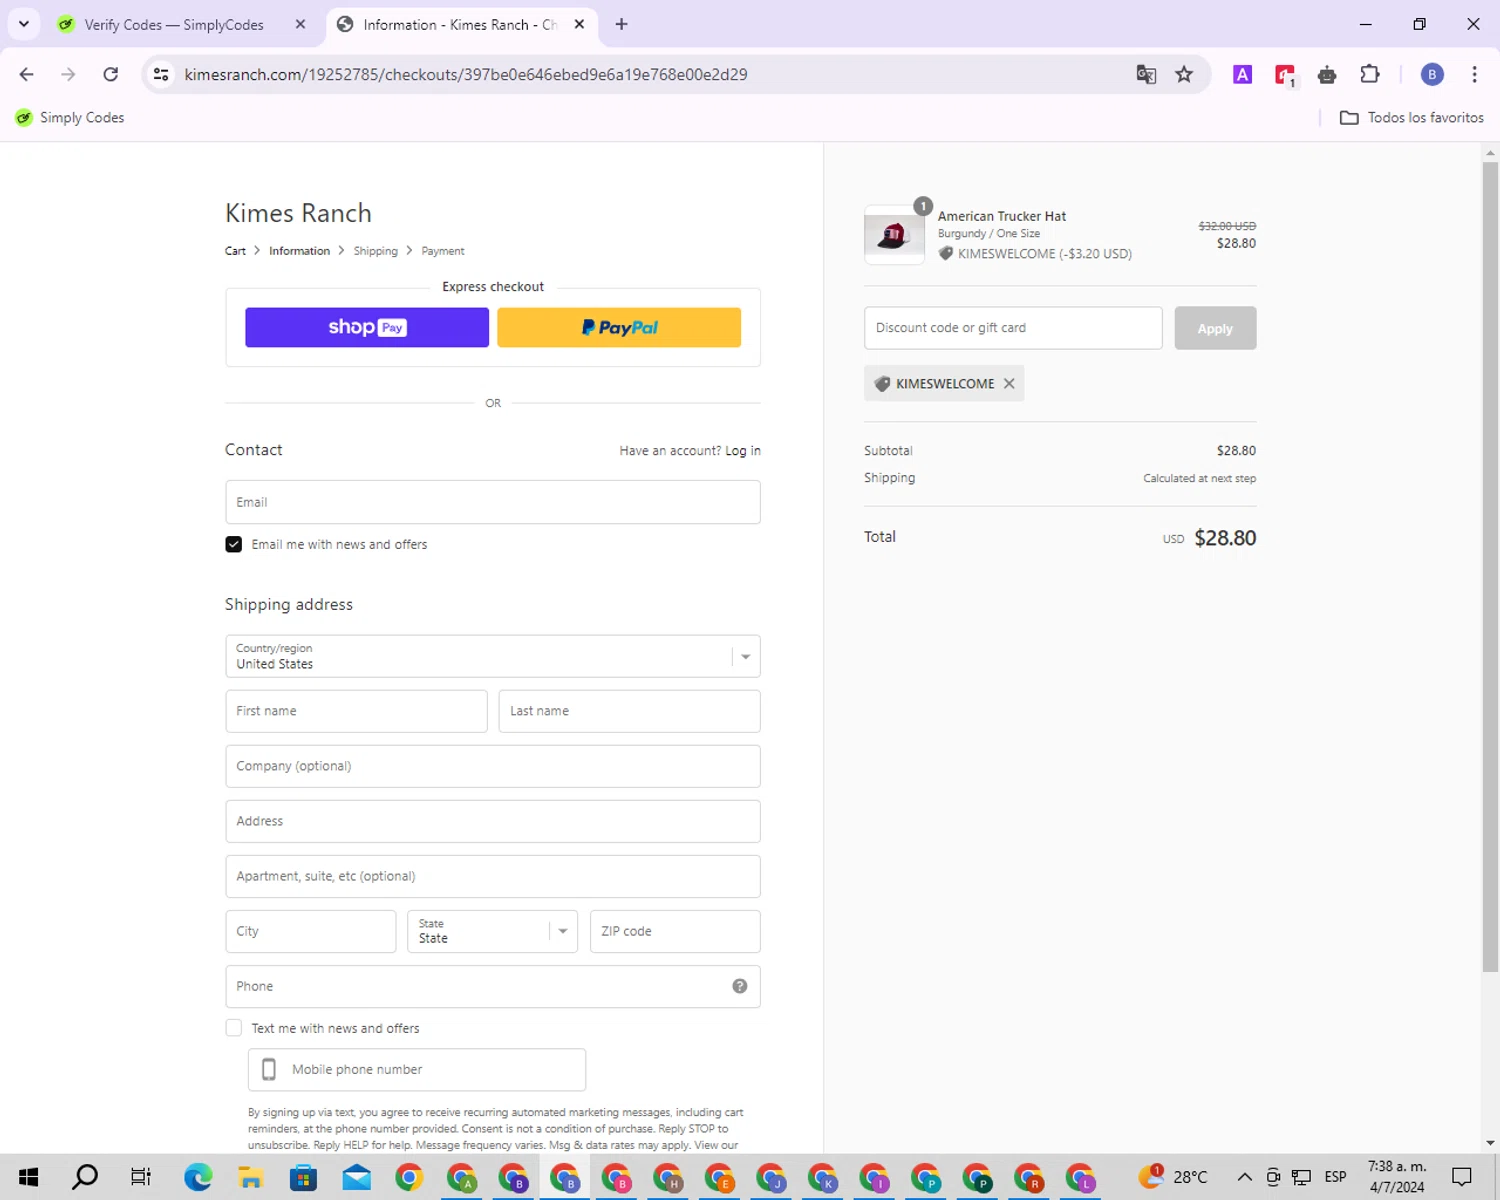The height and width of the screenshot is (1200, 1500).
Task: Open Simply Codes bookmark
Action: point(70,117)
